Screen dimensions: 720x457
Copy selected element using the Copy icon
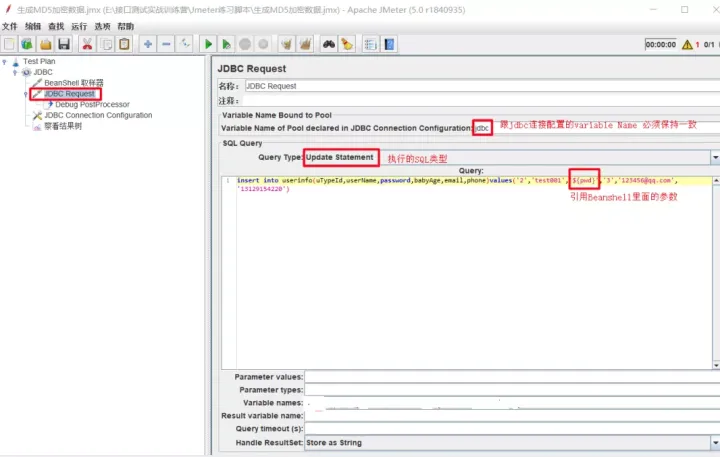106,45
